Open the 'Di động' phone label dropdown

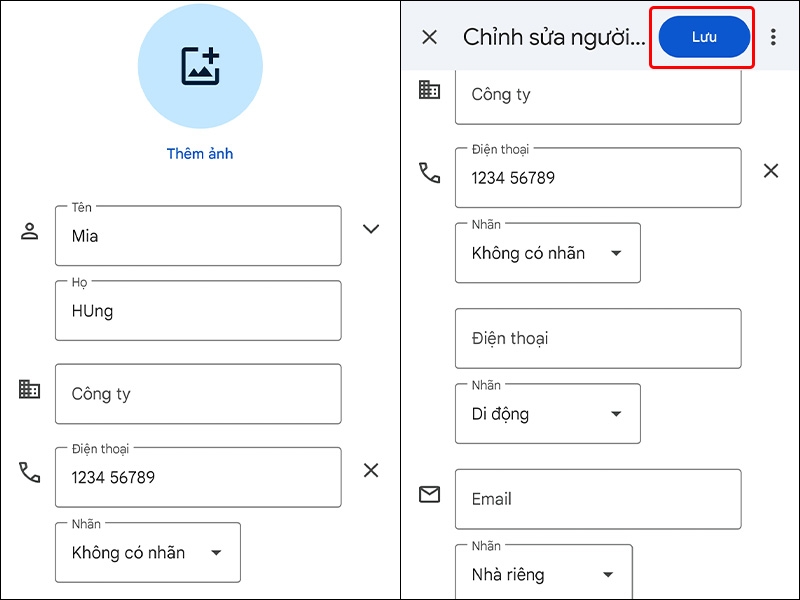(x=547, y=413)
